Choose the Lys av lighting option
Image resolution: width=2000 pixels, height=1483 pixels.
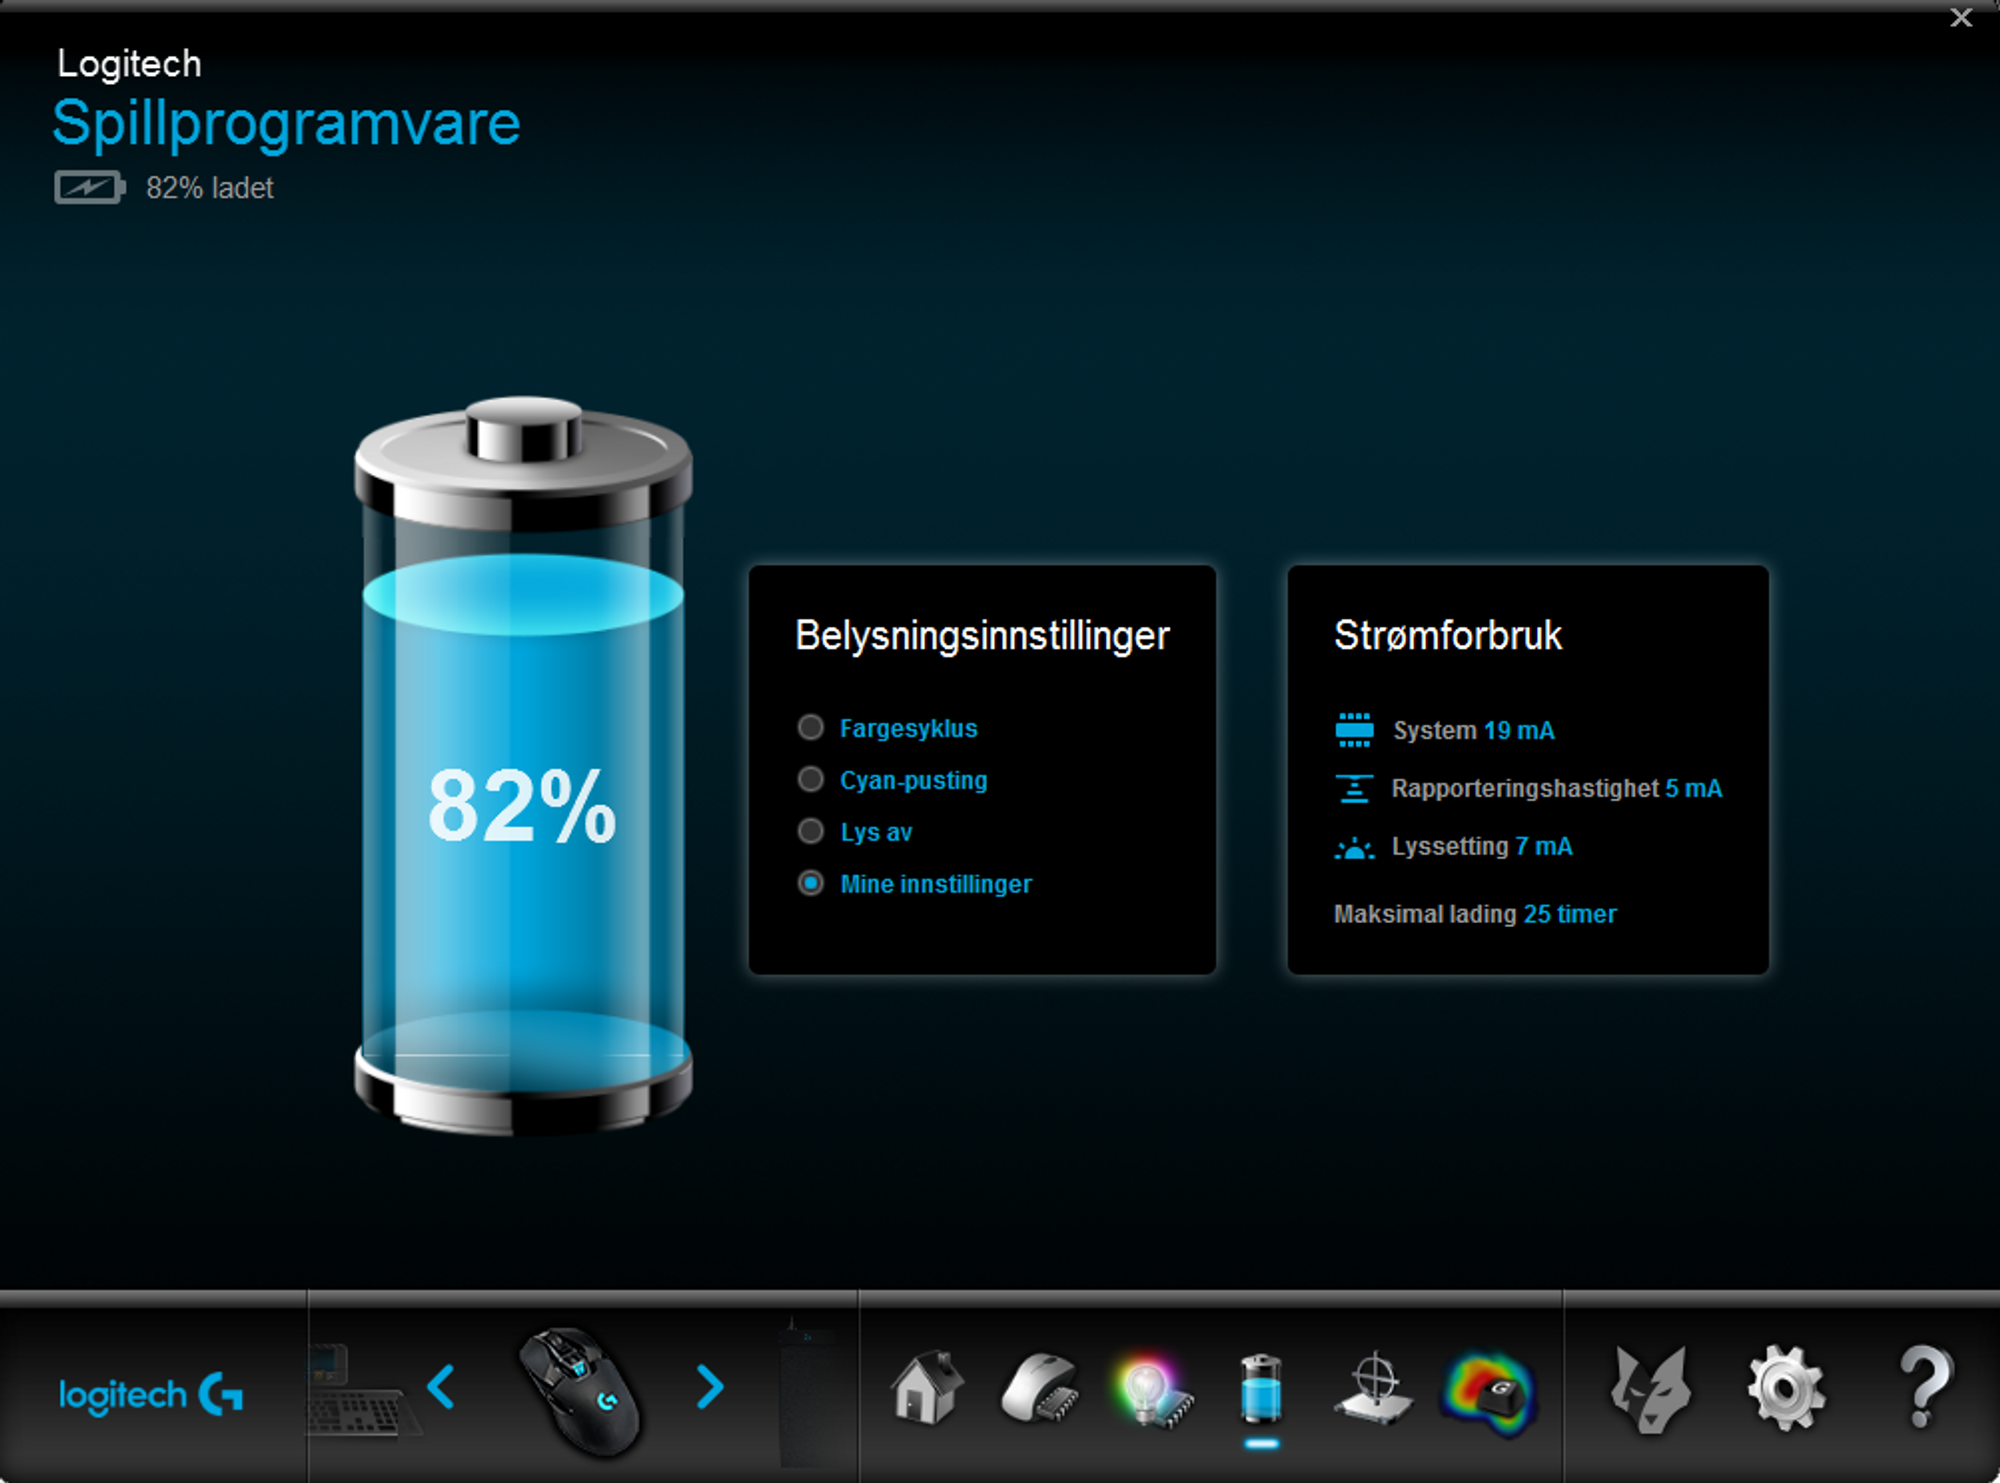811,831
